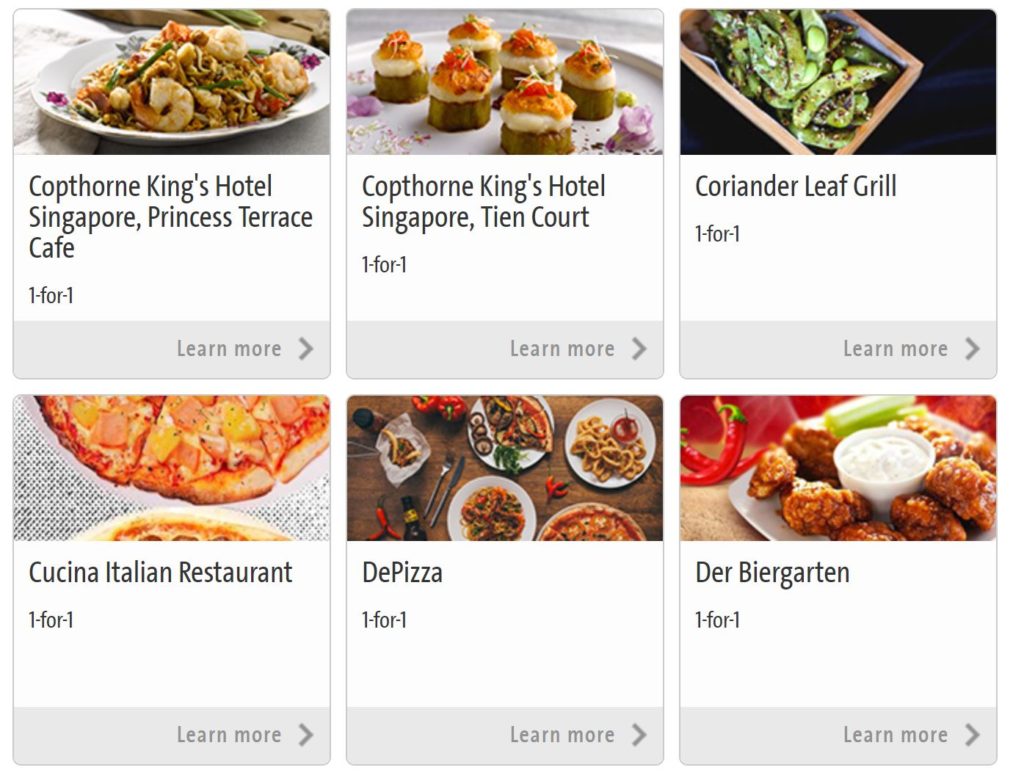Click the edamame box photo
This screenshot has height=773, width=1024.
(838, 82)
